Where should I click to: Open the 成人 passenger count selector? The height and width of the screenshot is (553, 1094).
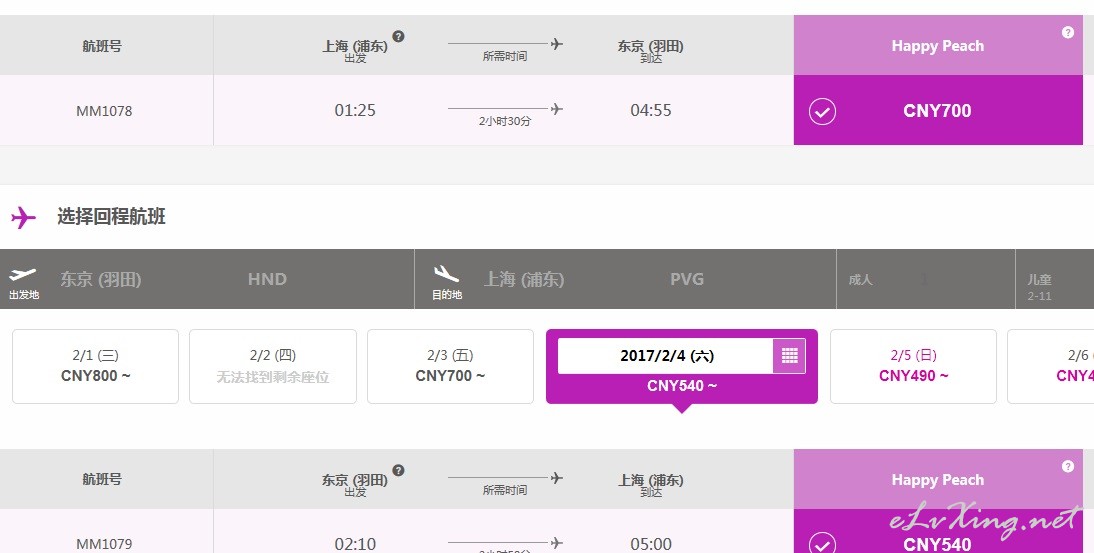coord(926,279)
